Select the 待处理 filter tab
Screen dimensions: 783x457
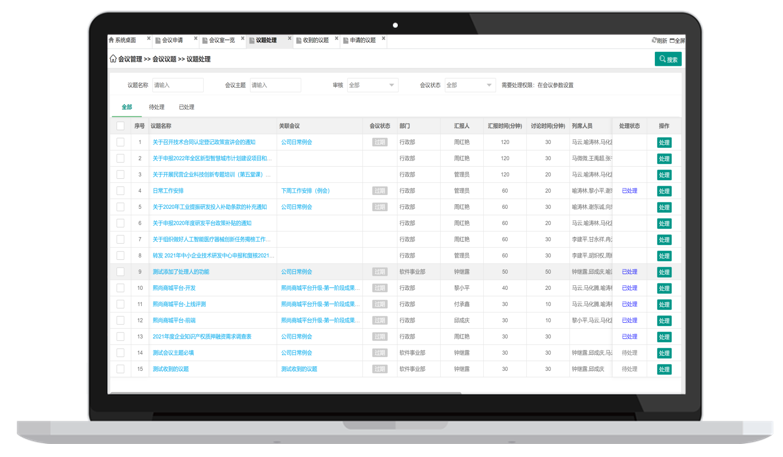156,107
